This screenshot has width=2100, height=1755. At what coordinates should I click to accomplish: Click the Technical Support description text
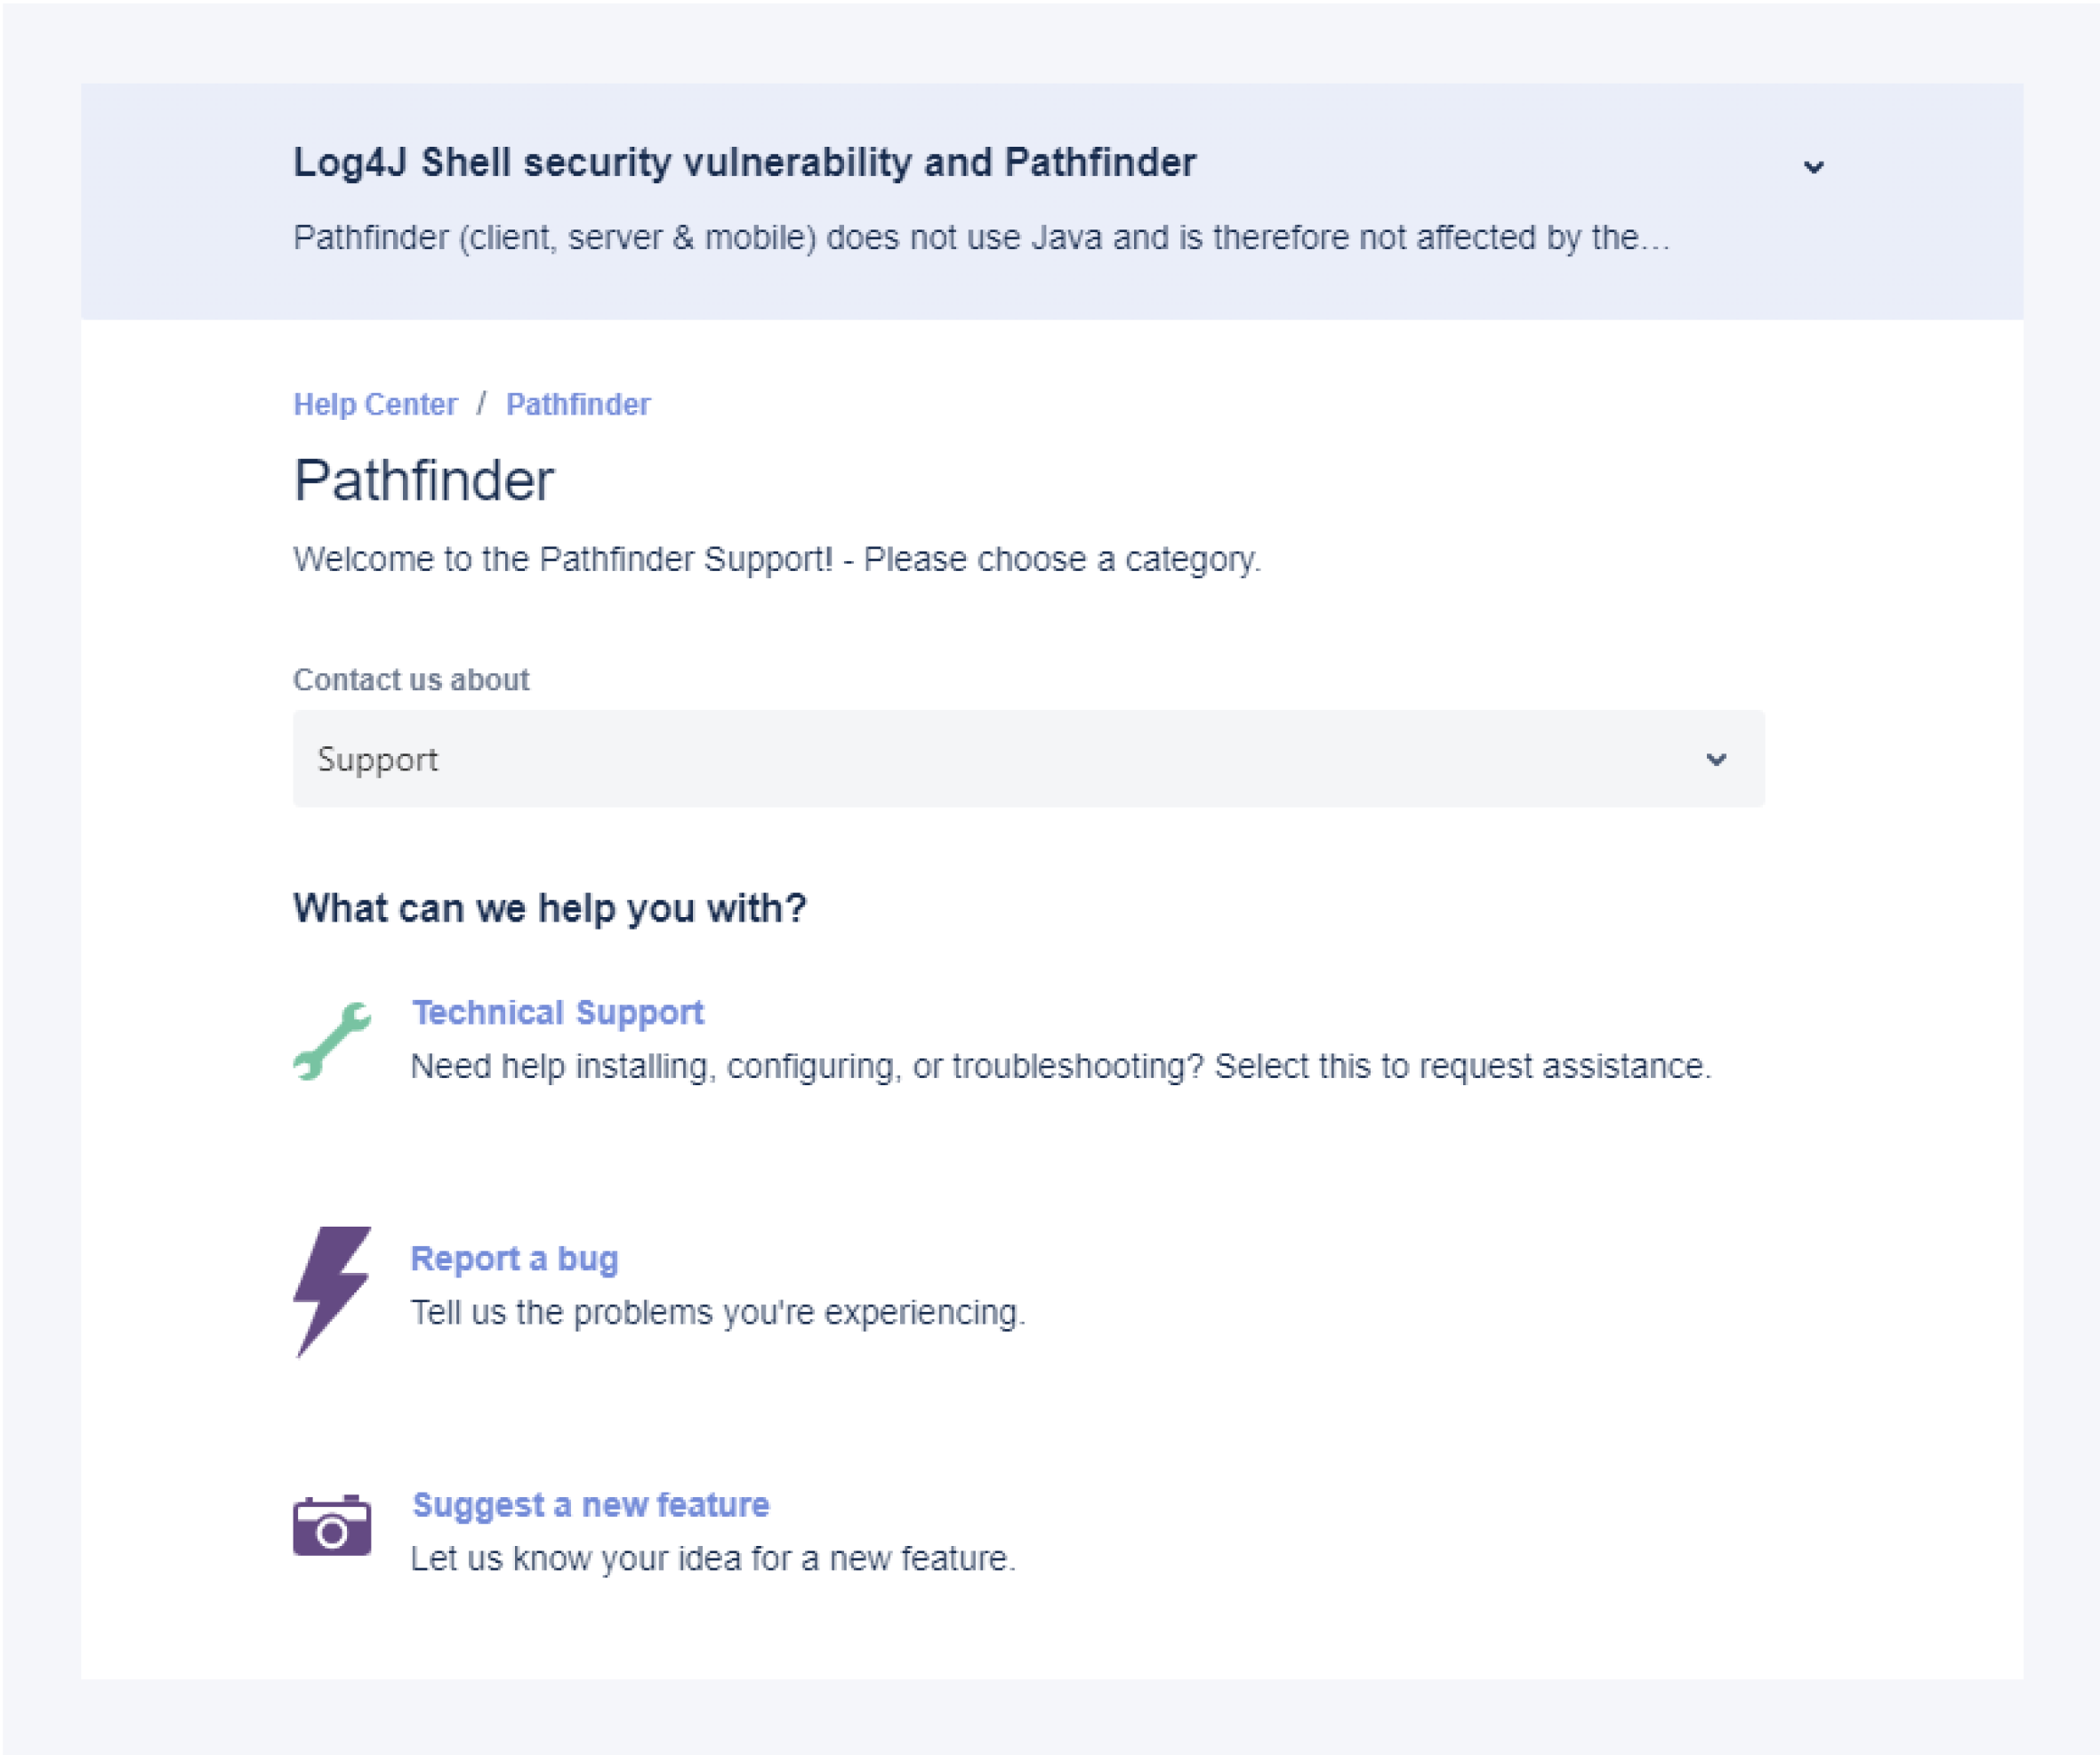pos(1060,1067)
